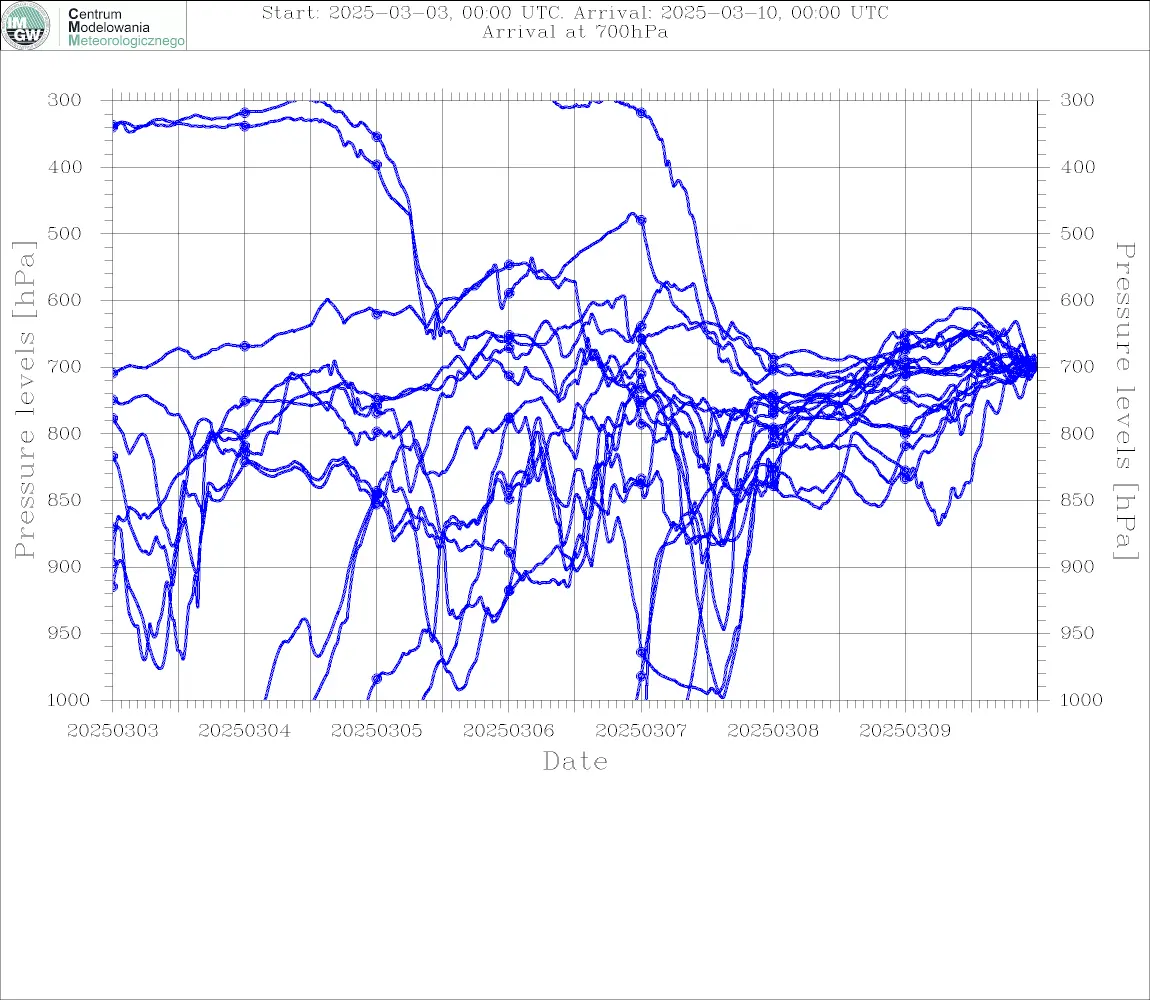Click the IMGW round logo icon
The image size is (1150, 1000).
pyautogui.click(x=26, y=26)
